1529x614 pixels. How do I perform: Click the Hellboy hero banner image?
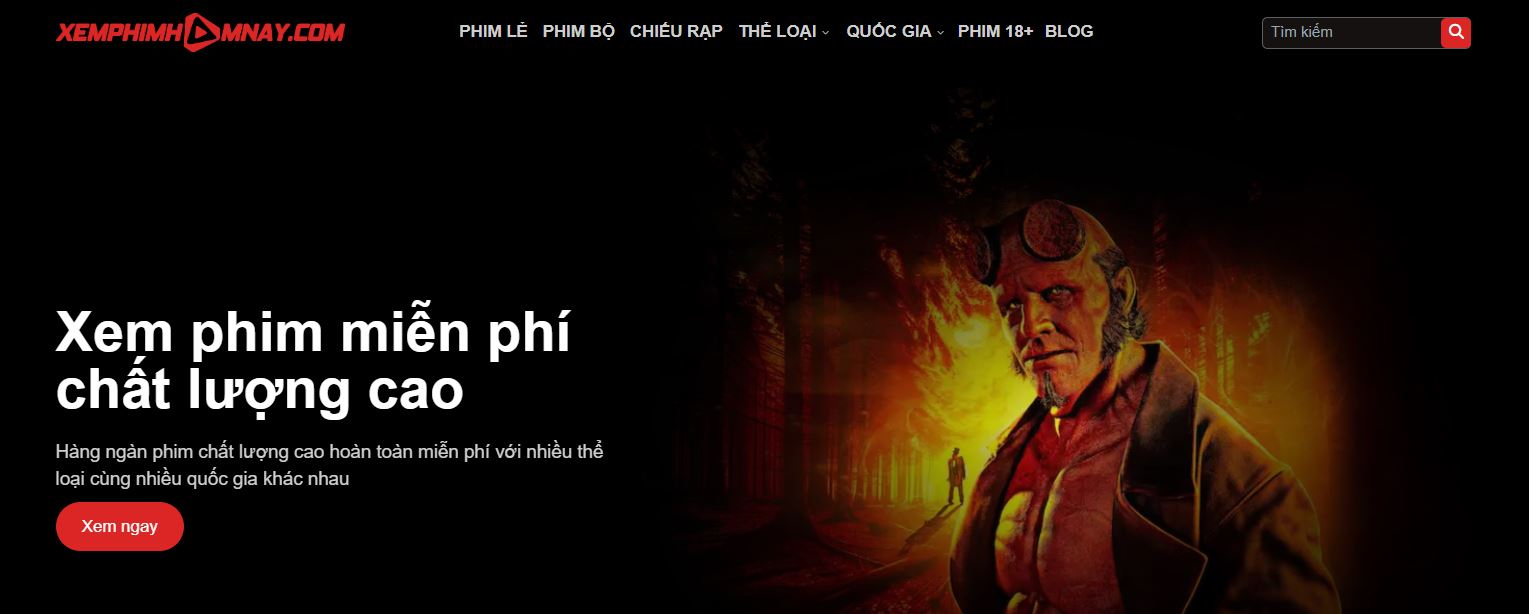click(x=1060, y=350)
